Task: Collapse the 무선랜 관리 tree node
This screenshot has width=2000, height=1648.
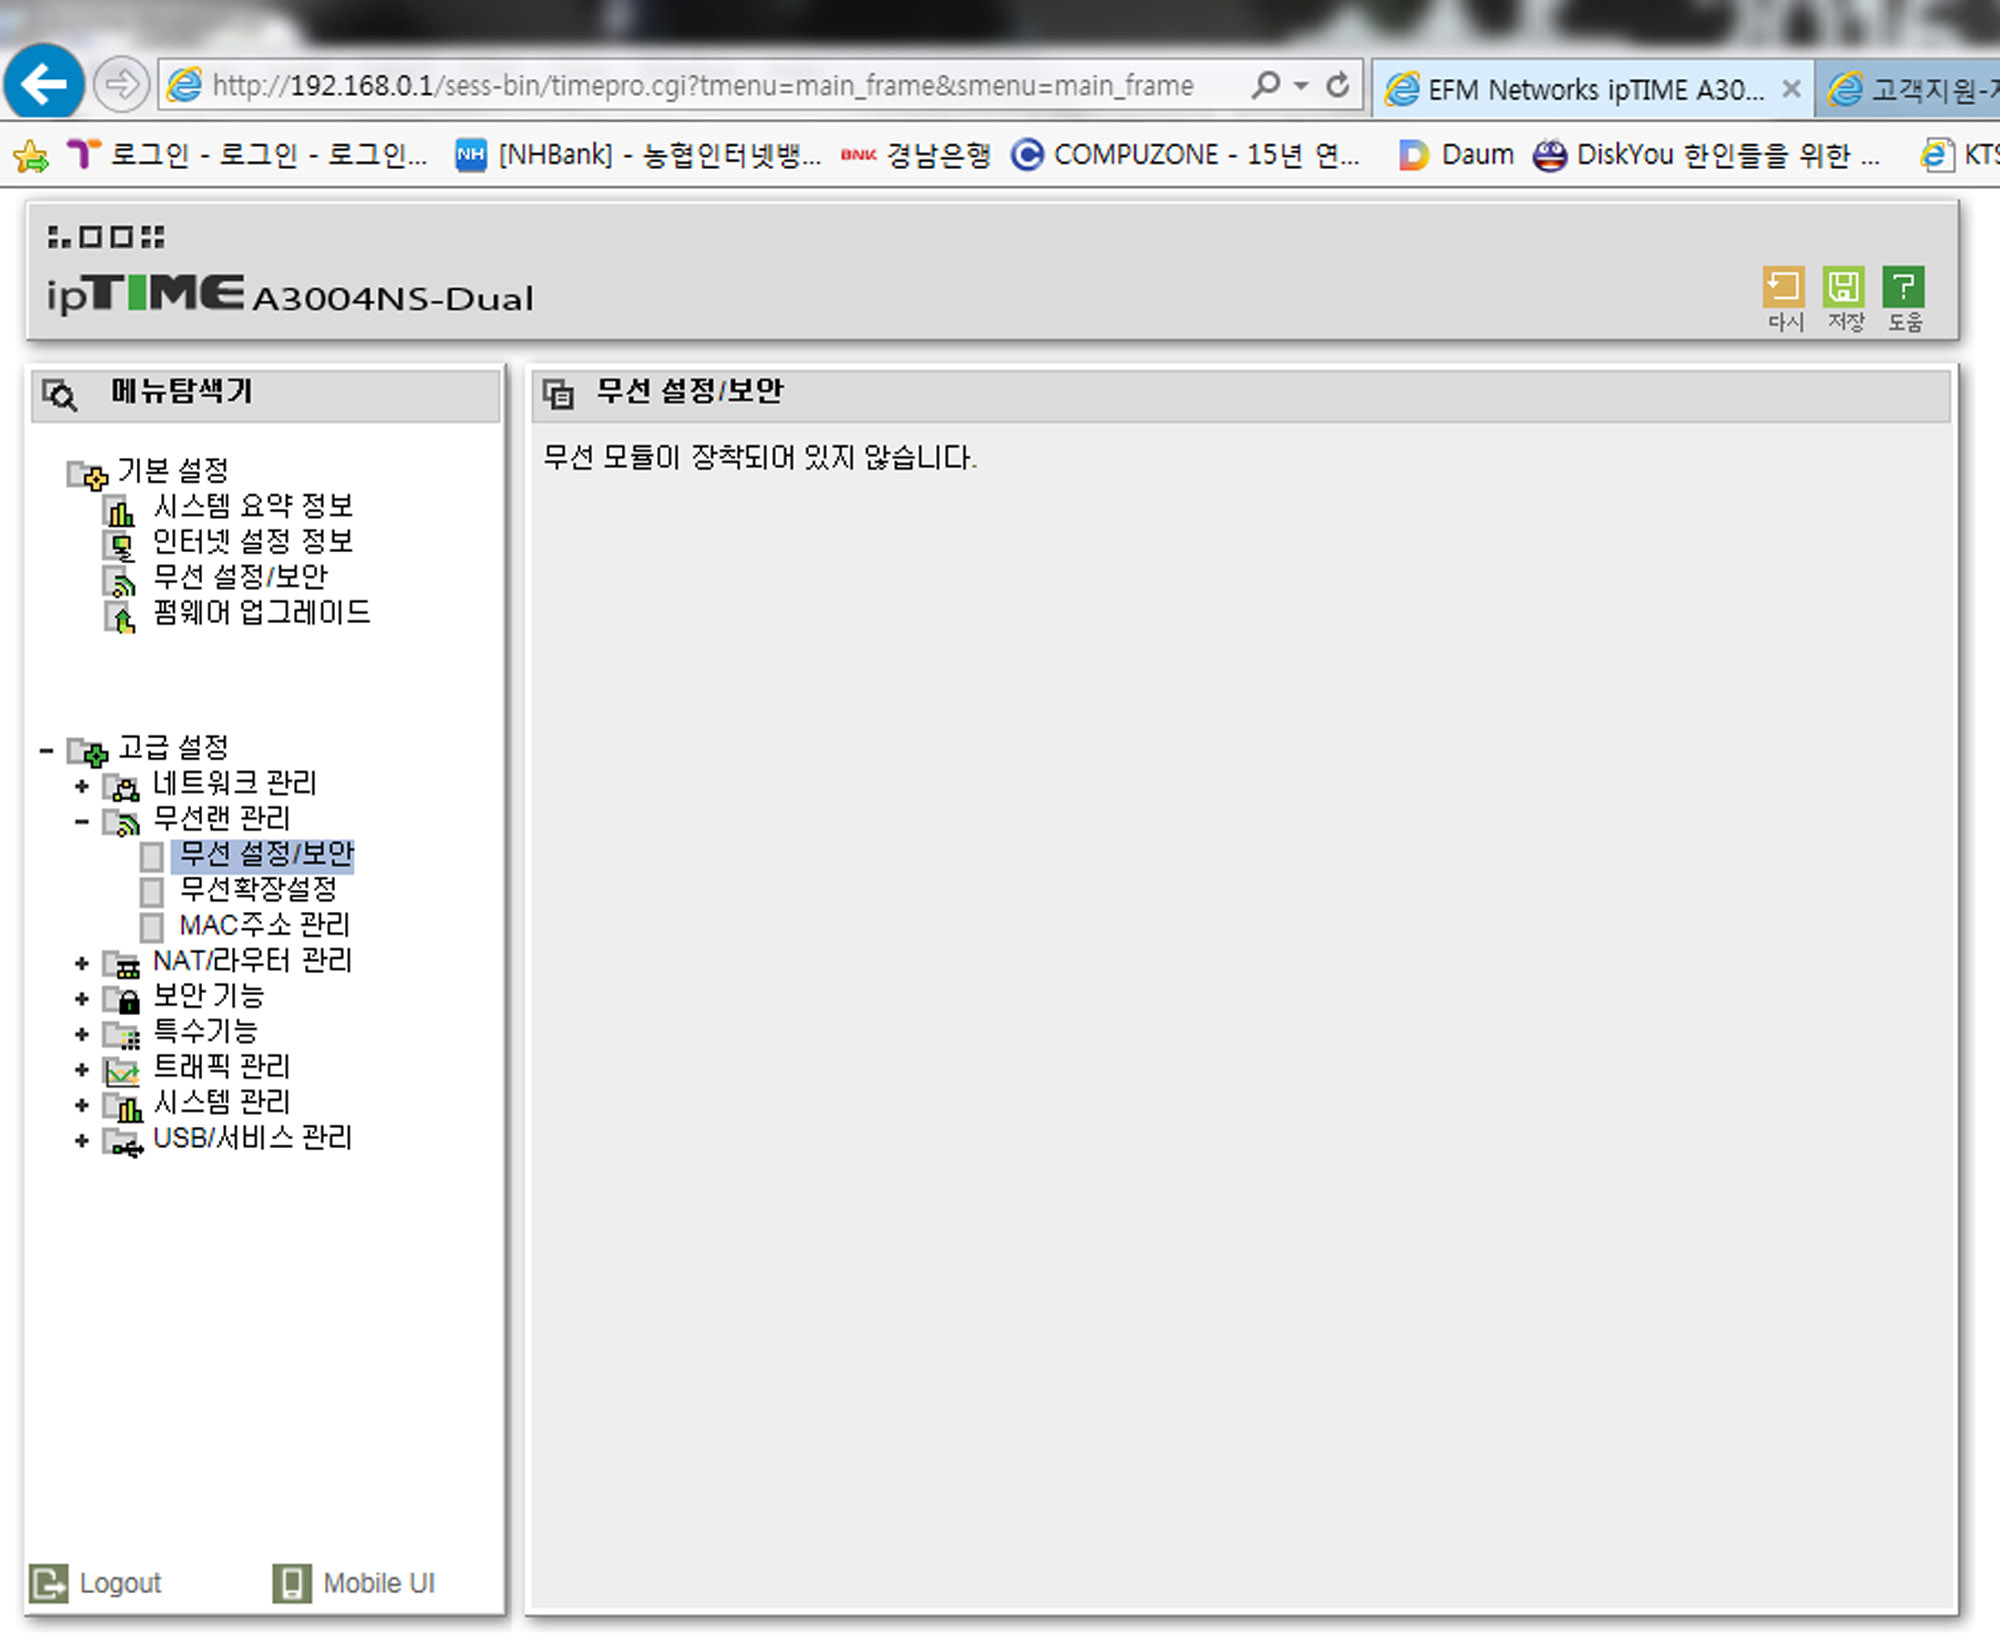Action: click(82, 822)
